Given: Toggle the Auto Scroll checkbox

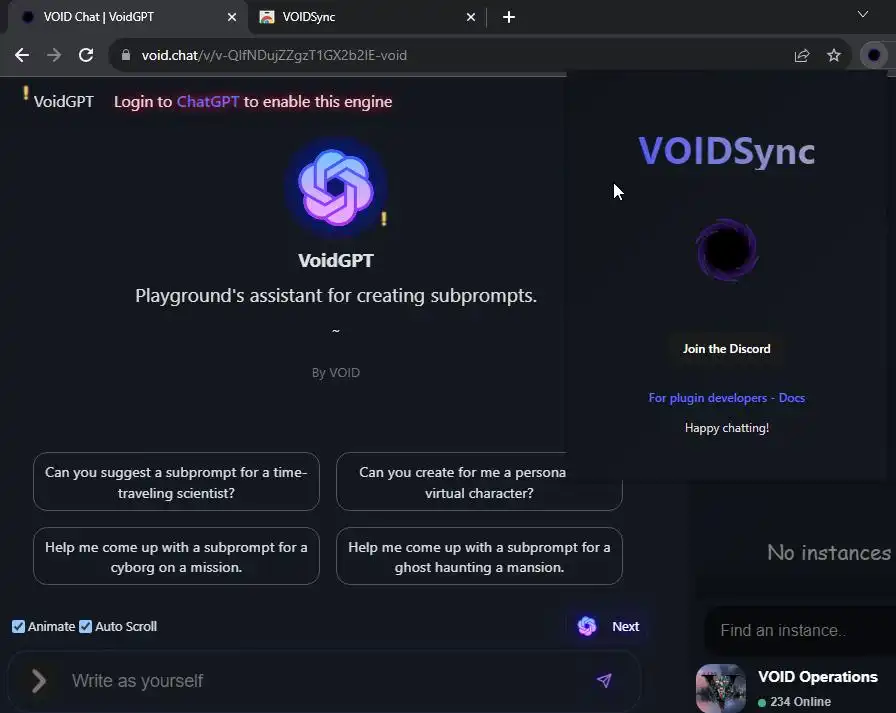Looking at the screenshot, I should (x=85, y=627).
